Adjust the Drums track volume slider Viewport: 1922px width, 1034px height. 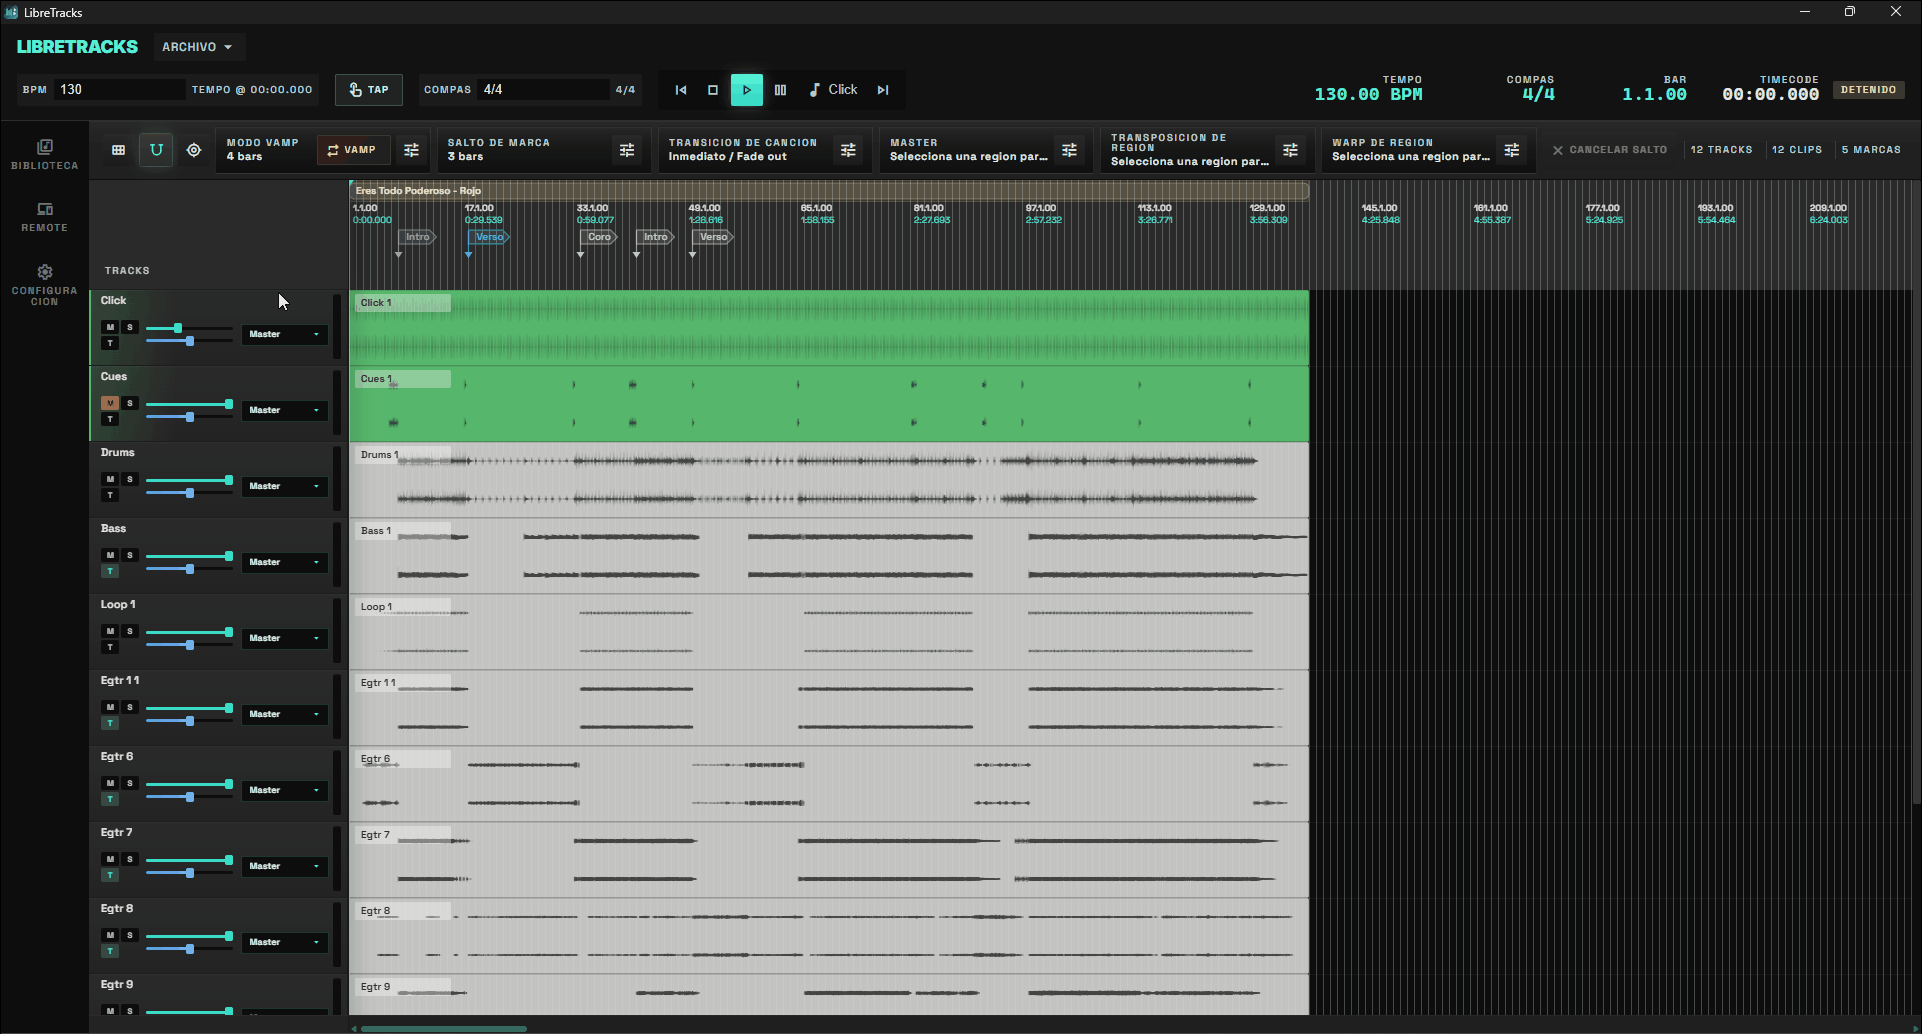[x=189, y=480]
